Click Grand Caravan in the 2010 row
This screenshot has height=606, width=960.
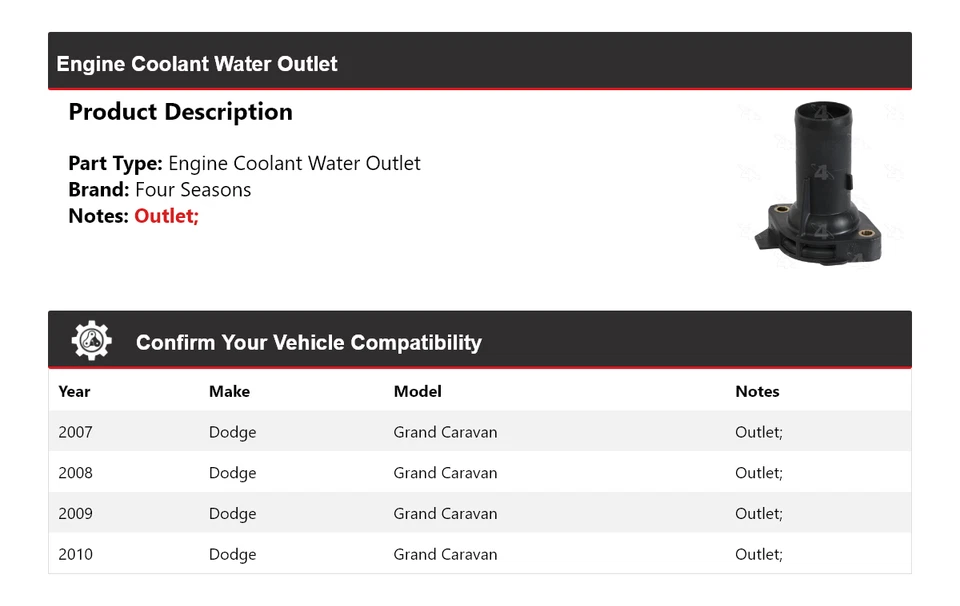click(445, 554)
